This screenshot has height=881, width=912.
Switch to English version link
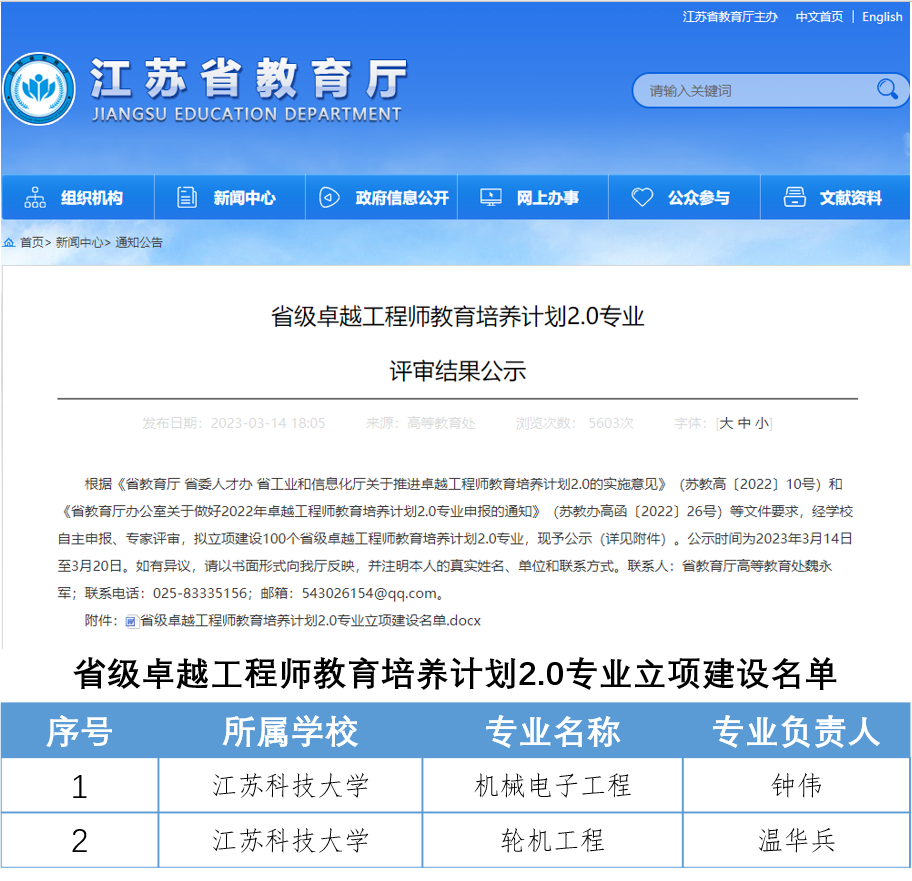881,17
